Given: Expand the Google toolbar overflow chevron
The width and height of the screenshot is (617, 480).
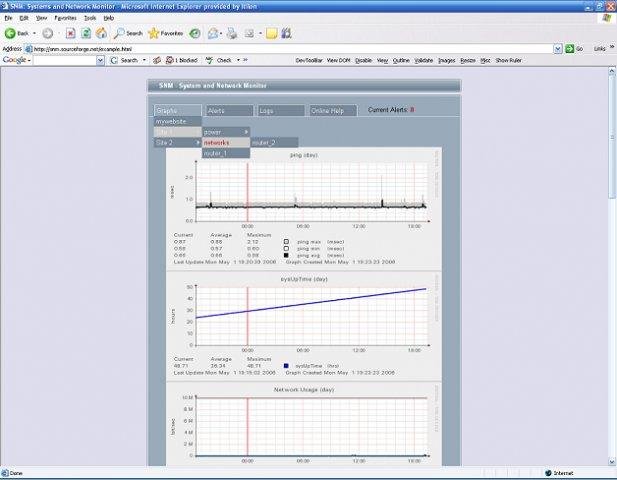Looking at the screenshot, I should (246, 60).
